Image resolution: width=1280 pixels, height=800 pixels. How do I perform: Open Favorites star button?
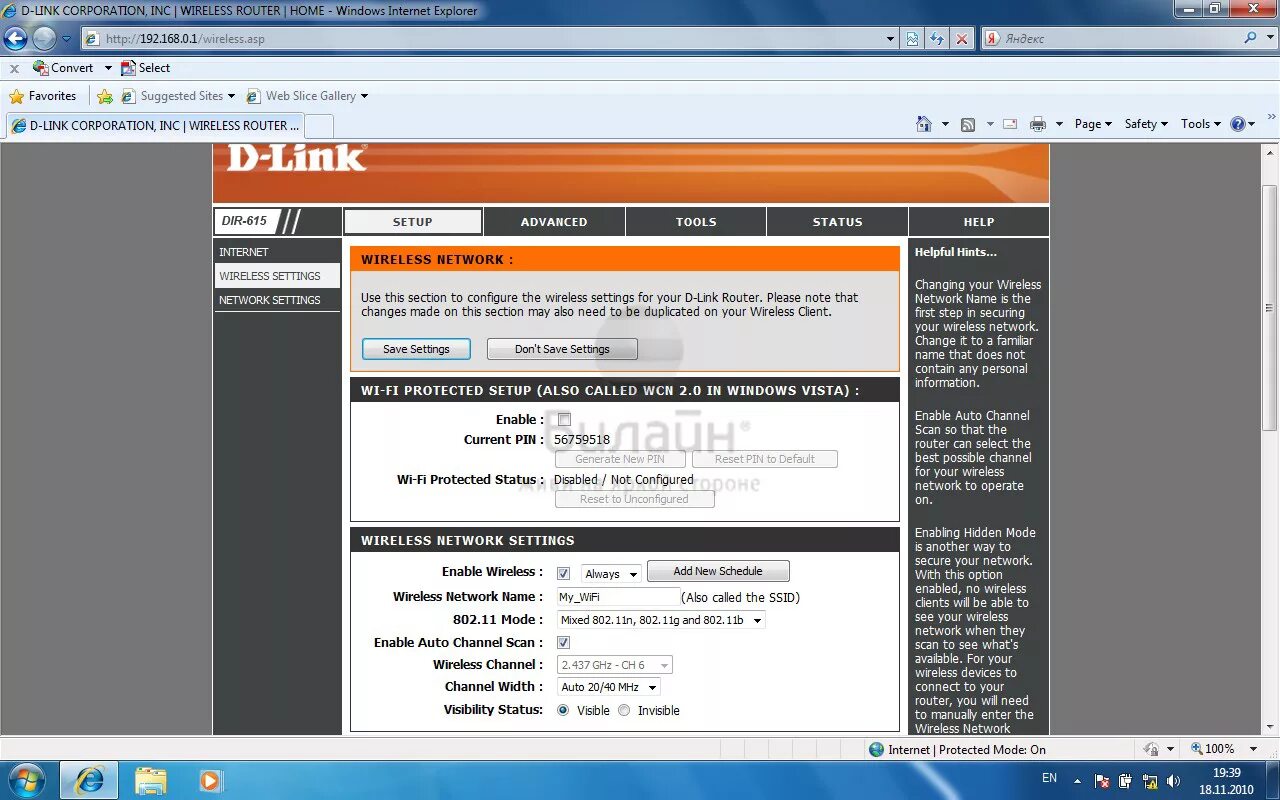coord(42,96)
